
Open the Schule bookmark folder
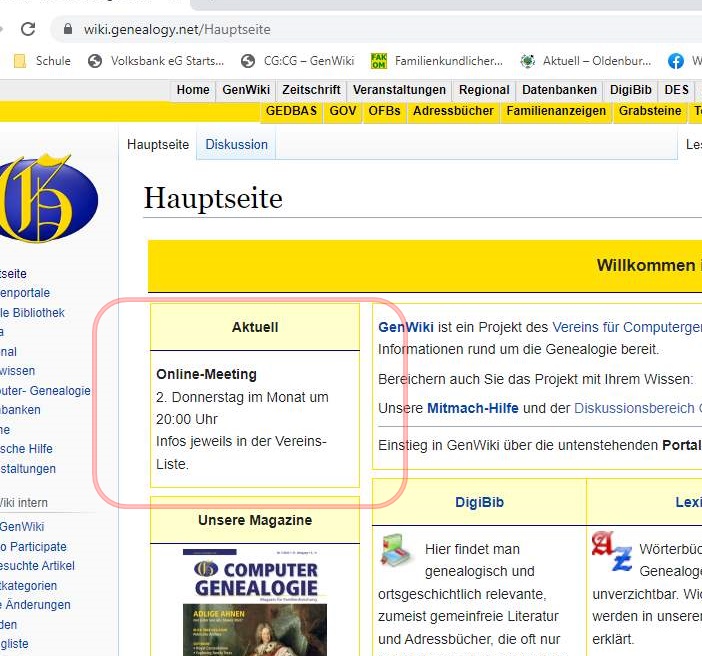(43, 61)
